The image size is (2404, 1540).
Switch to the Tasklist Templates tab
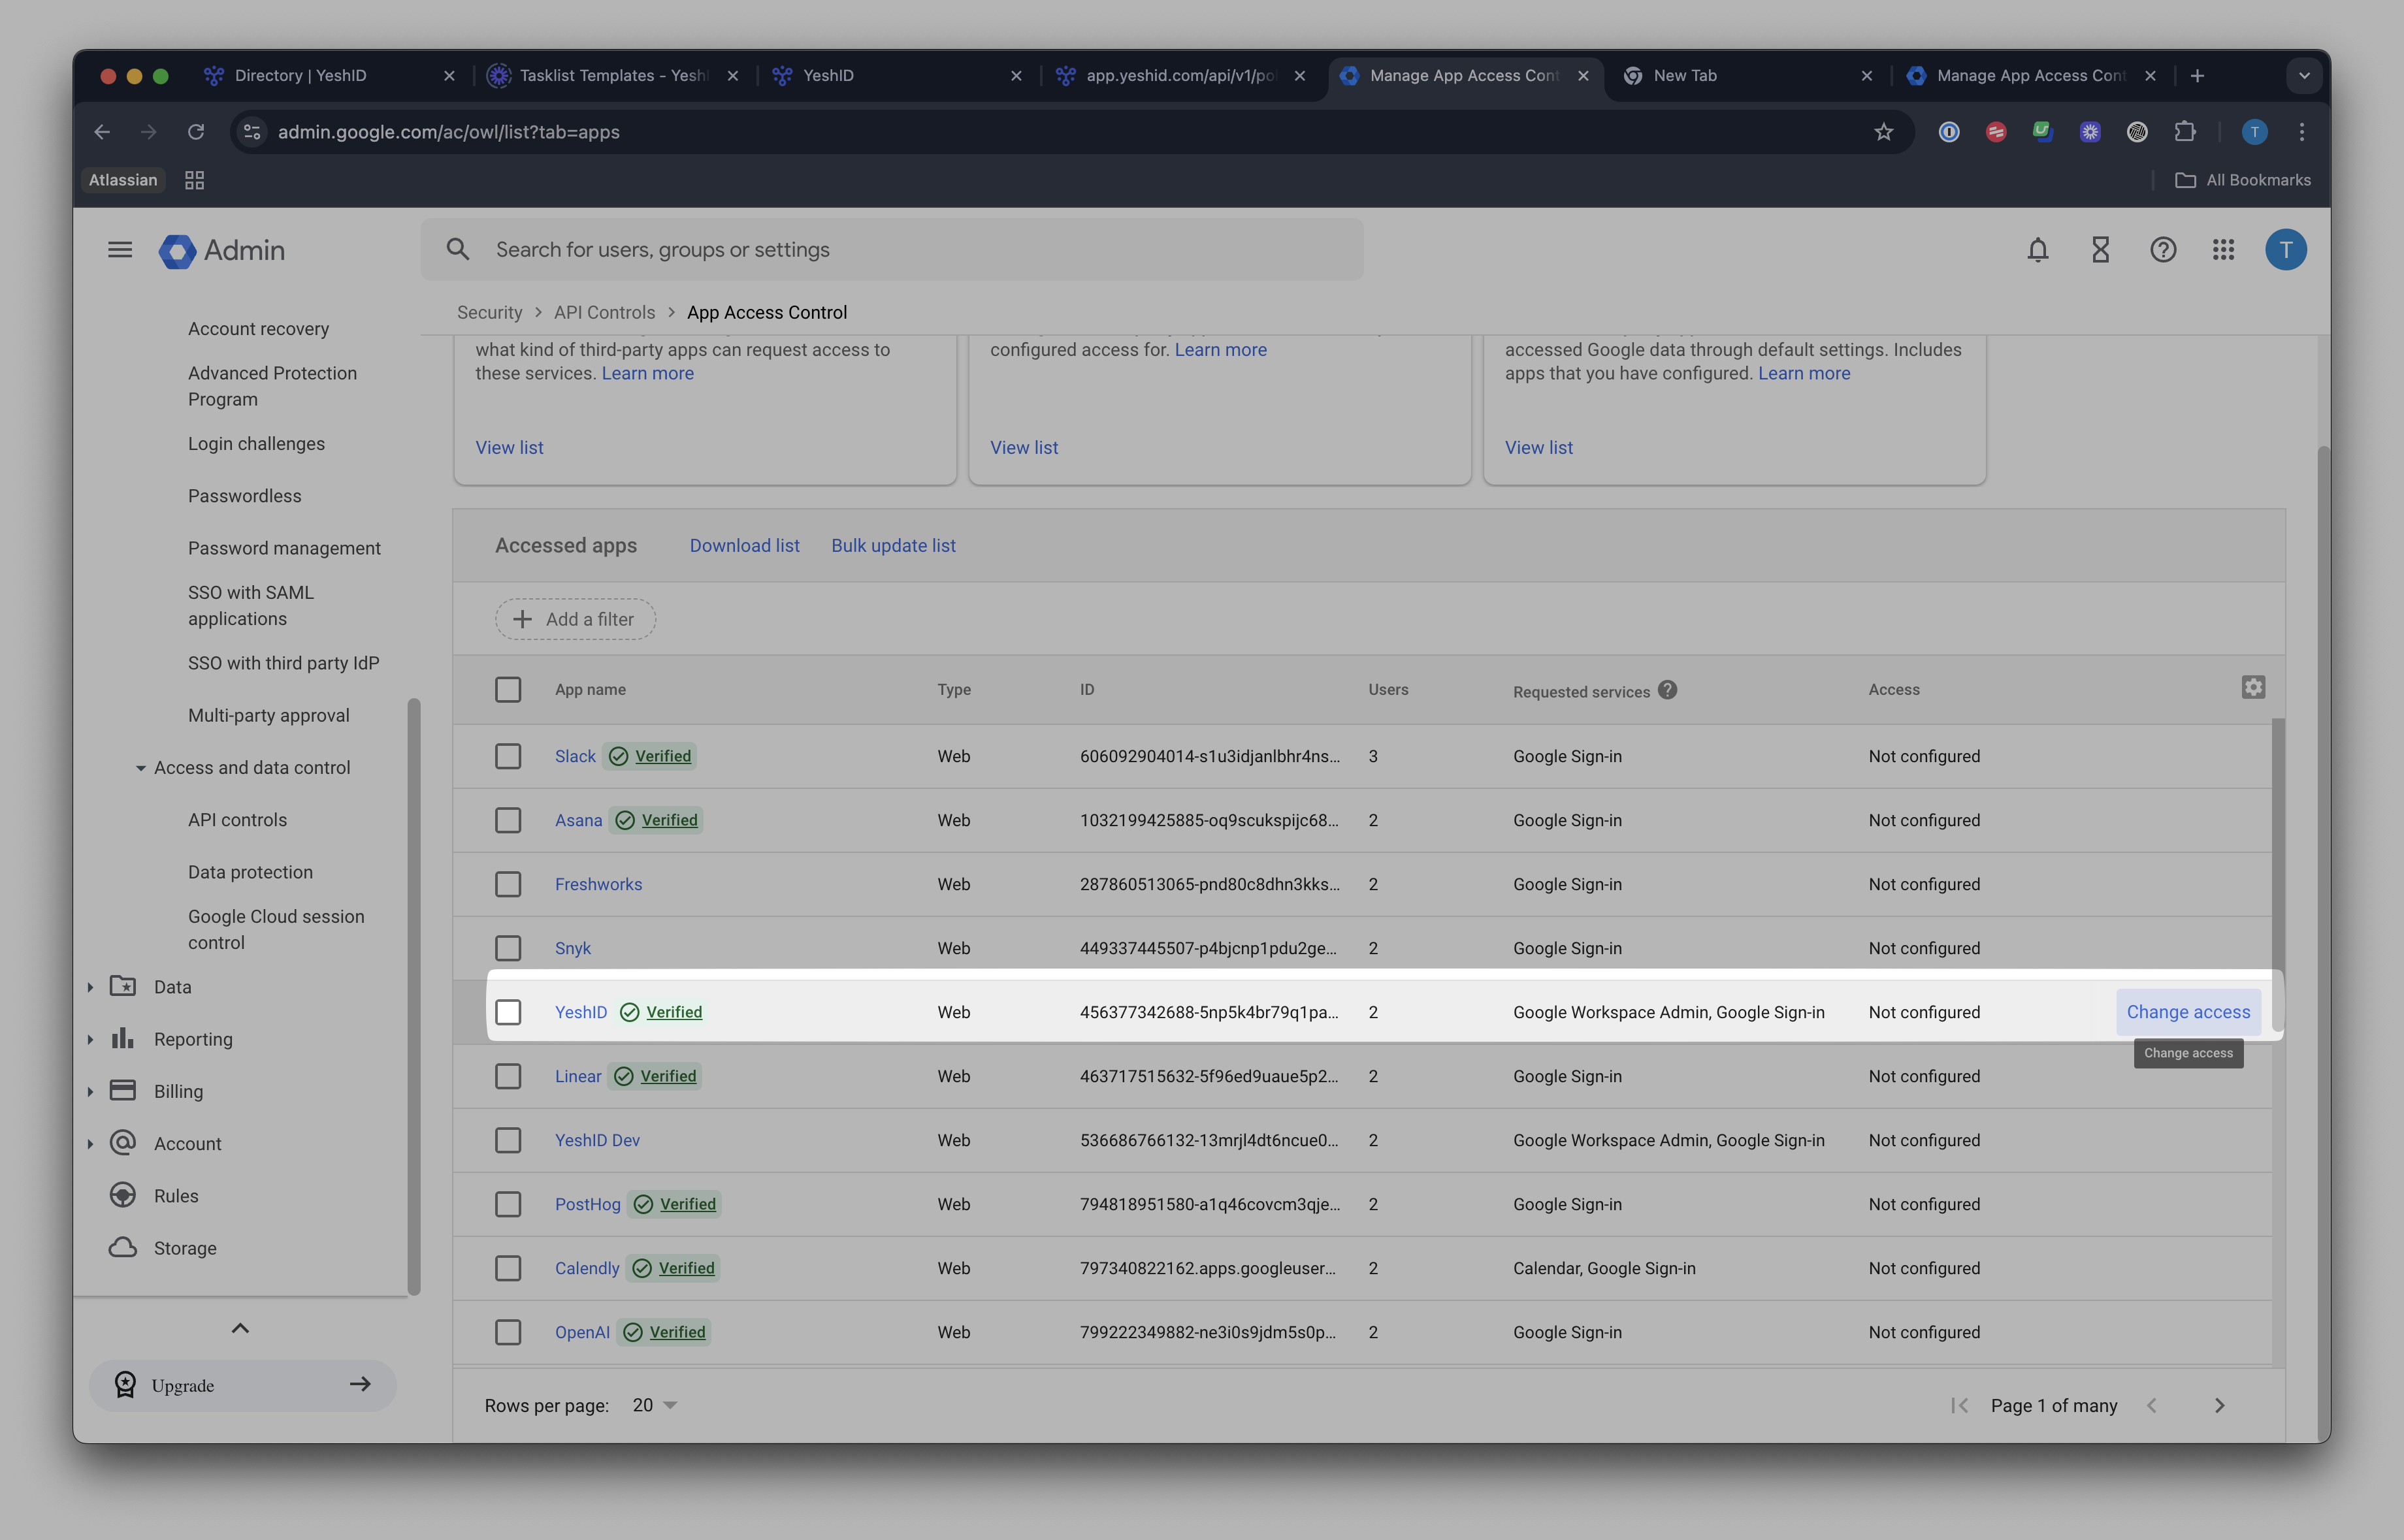click(613, 76)
